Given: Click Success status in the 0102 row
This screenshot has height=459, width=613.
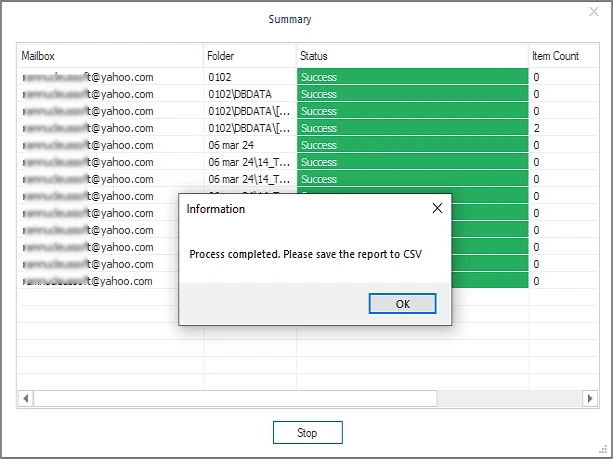Looking at the screenshot, I should [412, 76].
